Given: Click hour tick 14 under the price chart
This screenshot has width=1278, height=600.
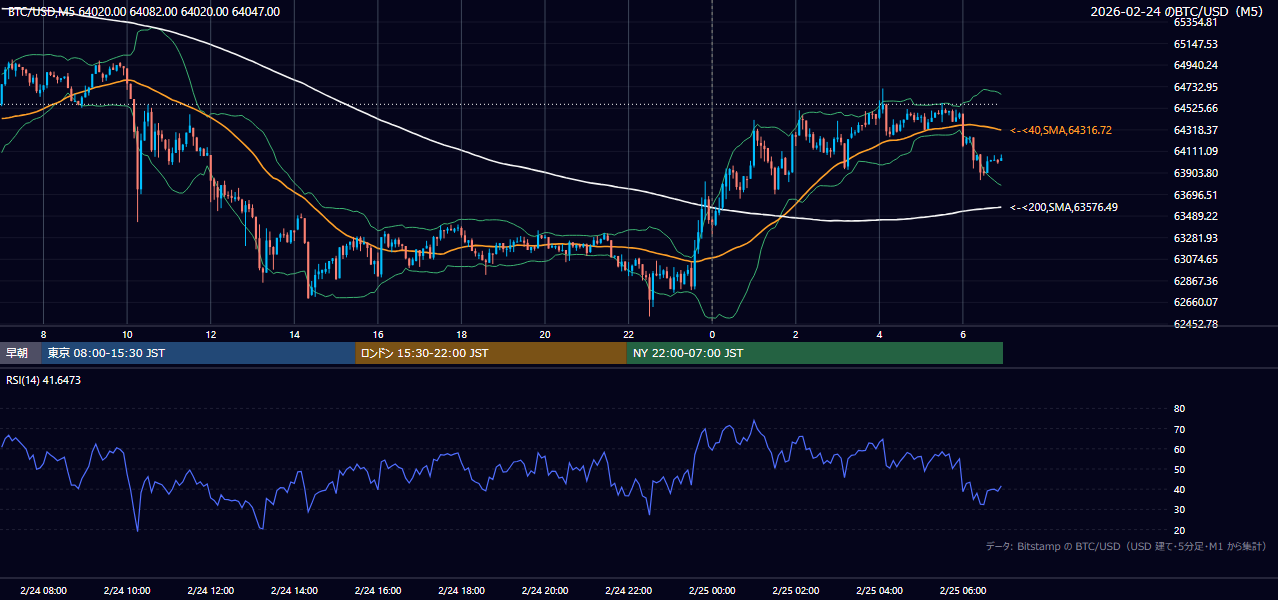Looking at the screenshot, I should pos(294,334).
